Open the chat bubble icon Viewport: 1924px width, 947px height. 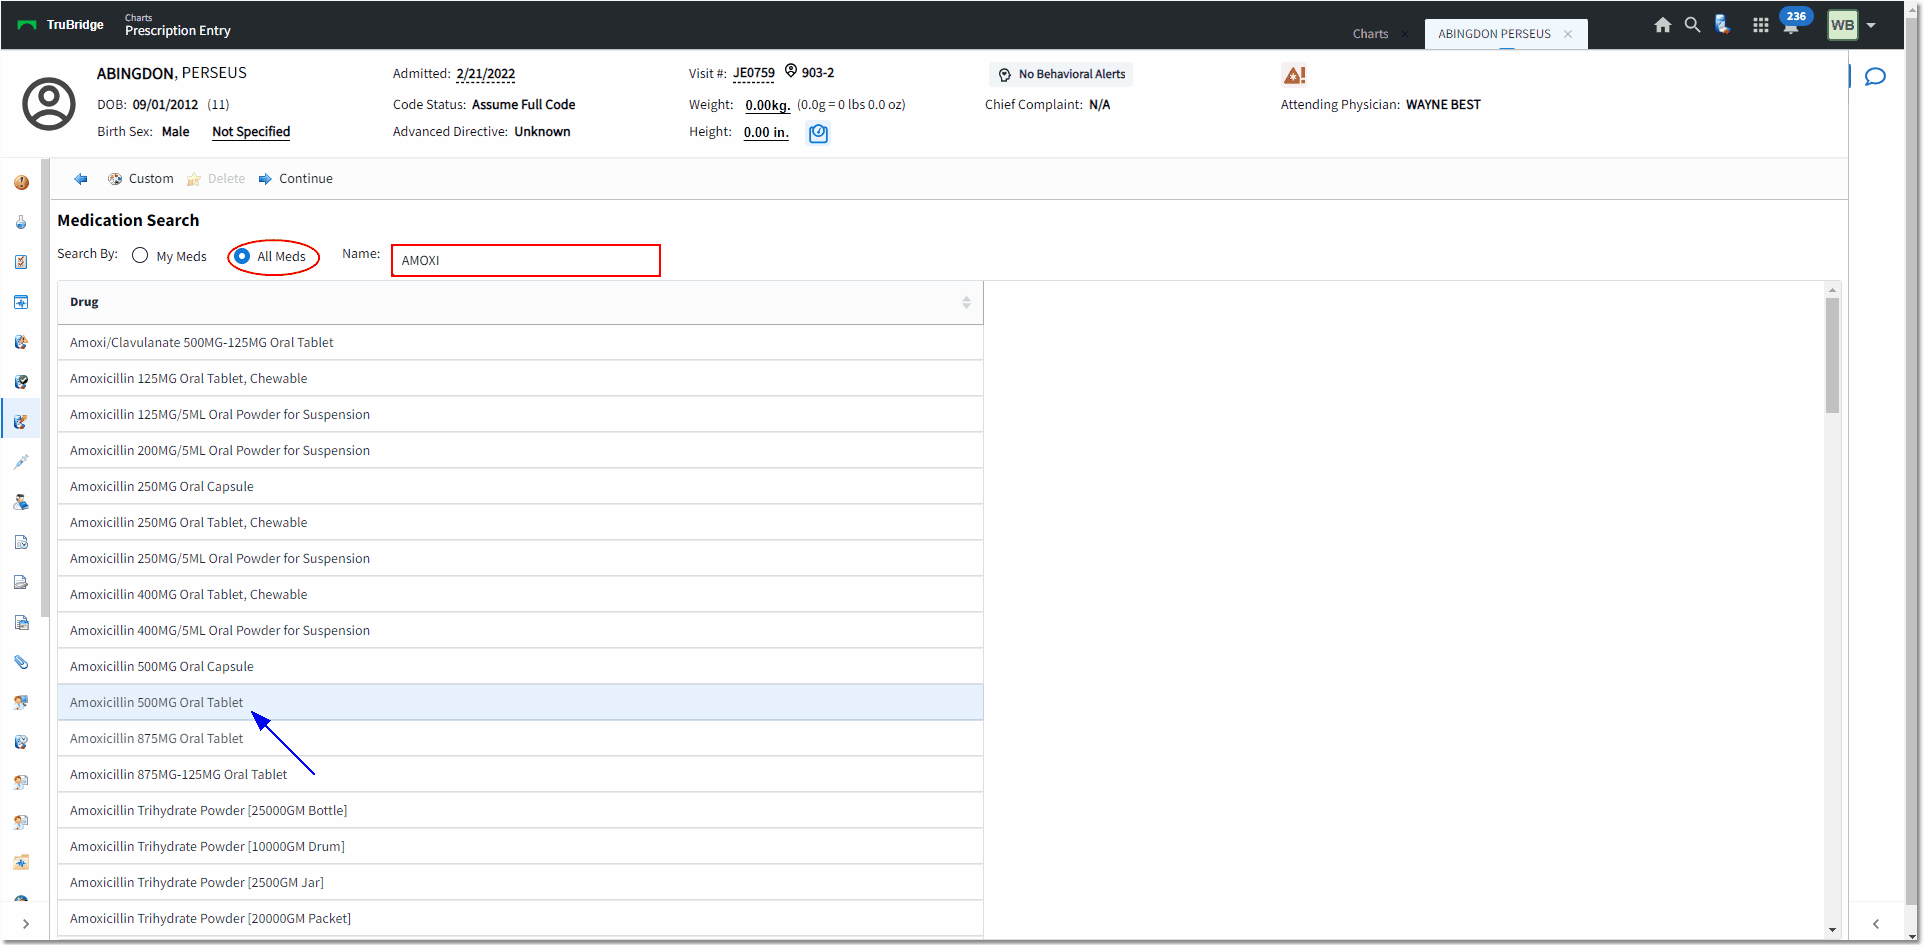pos(1875,77)
